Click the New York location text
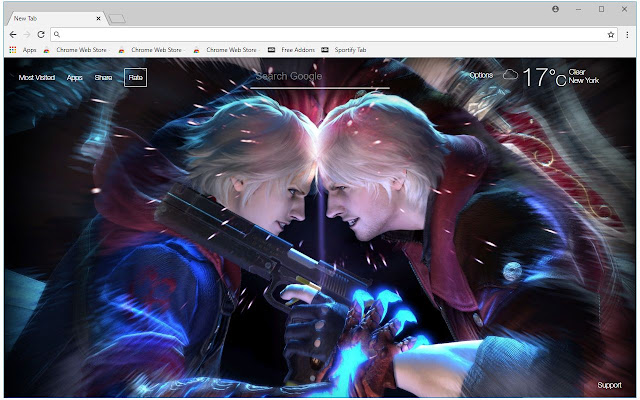Screen dimensions: 640x400 (584, 80)
